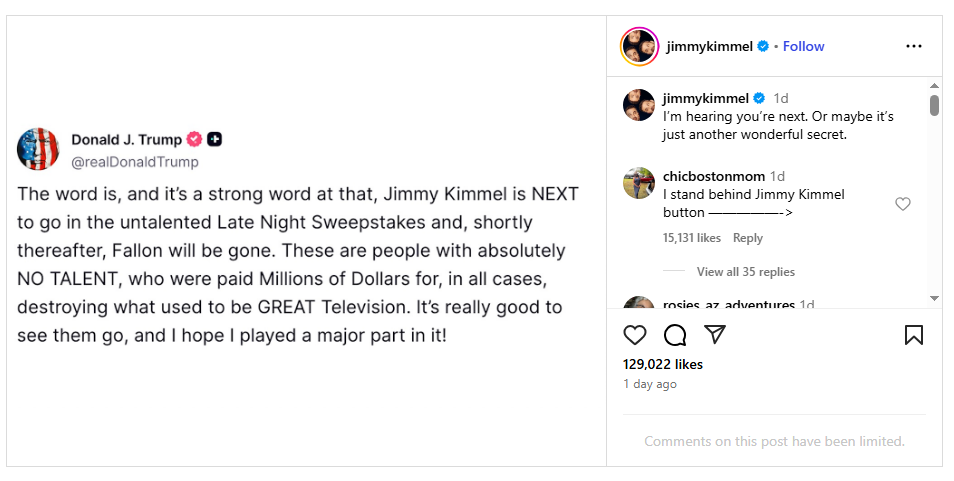The width and height of the screenshot is (954, 481).
Task: Open list of 129,022 likes
Action: pyautogui.click(x=663, y=364)
